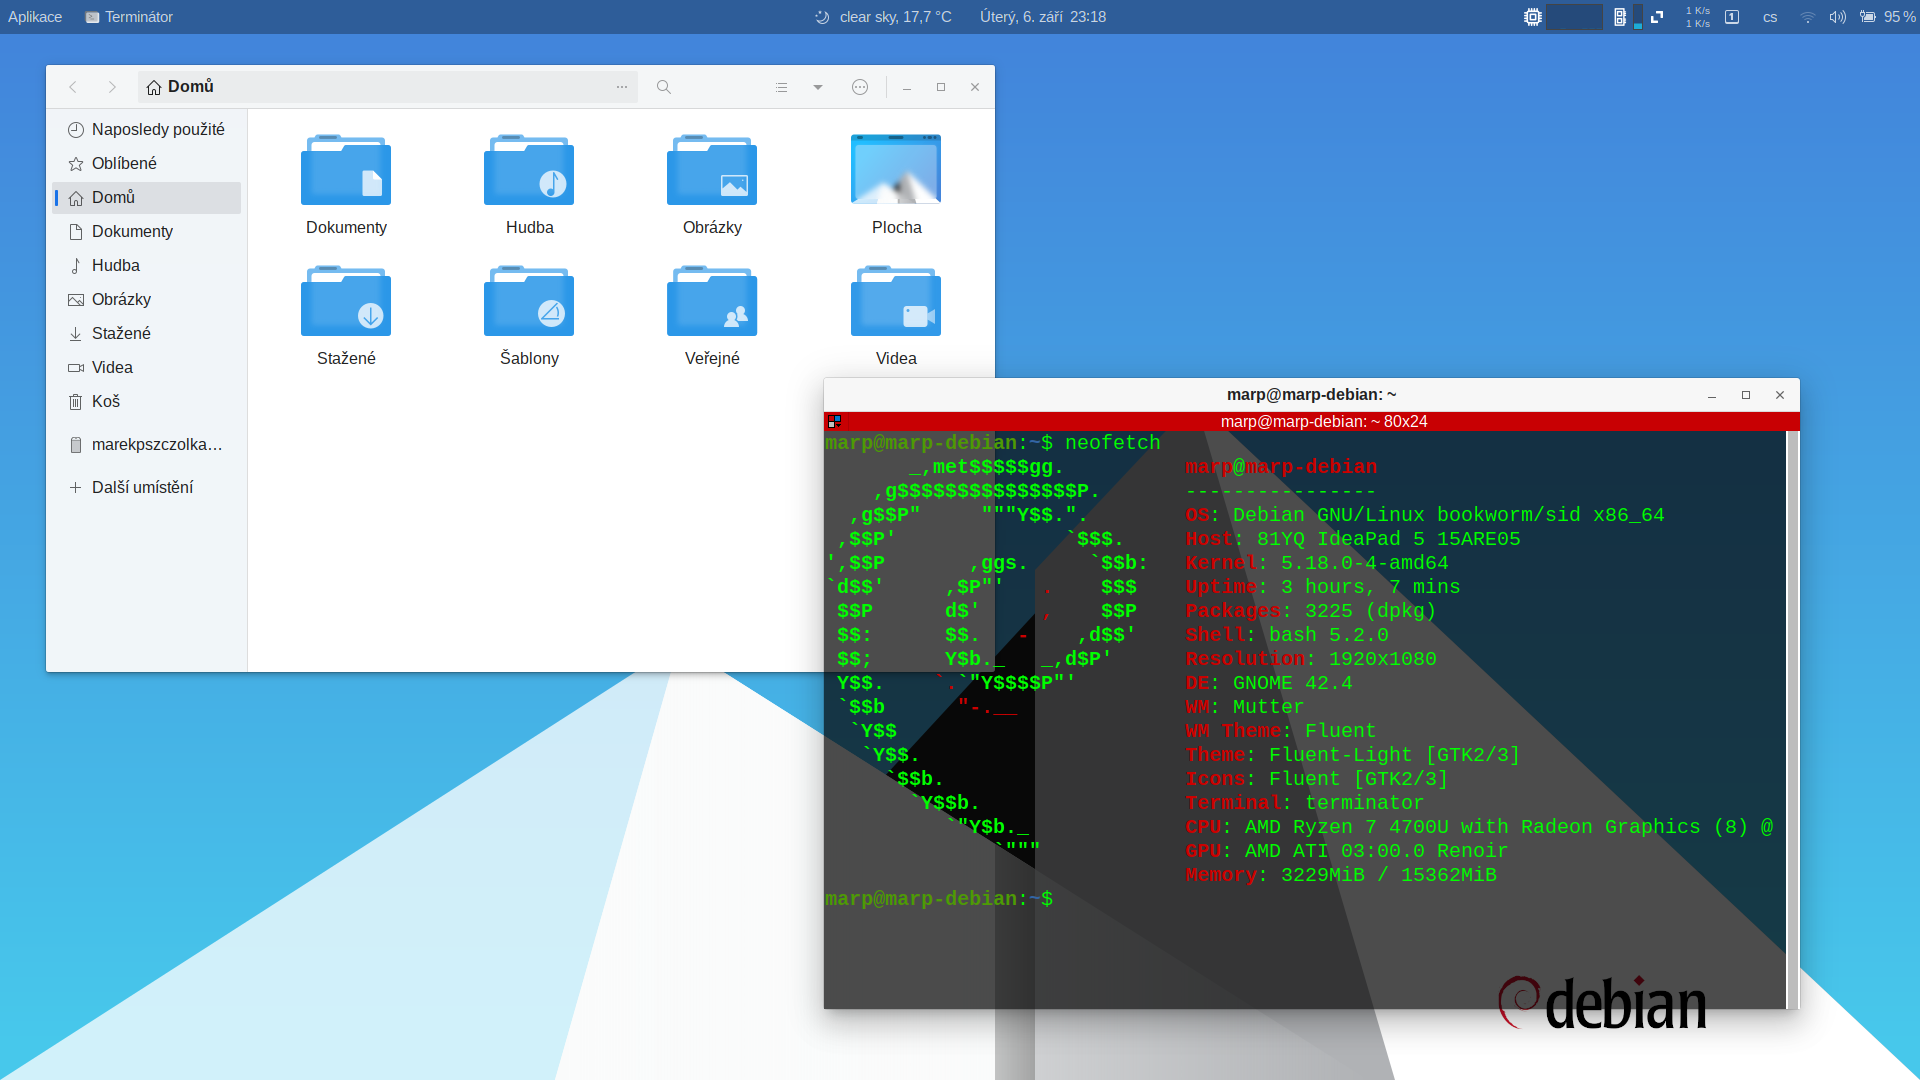
Task: Go forward in the Files window
Action: click(112, 87)
